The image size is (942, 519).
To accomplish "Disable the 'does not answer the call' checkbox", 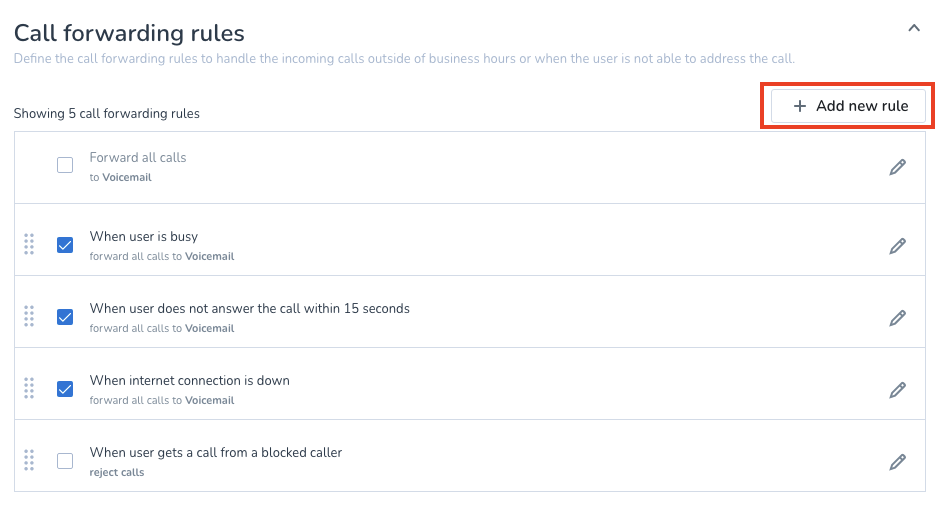I will 65,317.
